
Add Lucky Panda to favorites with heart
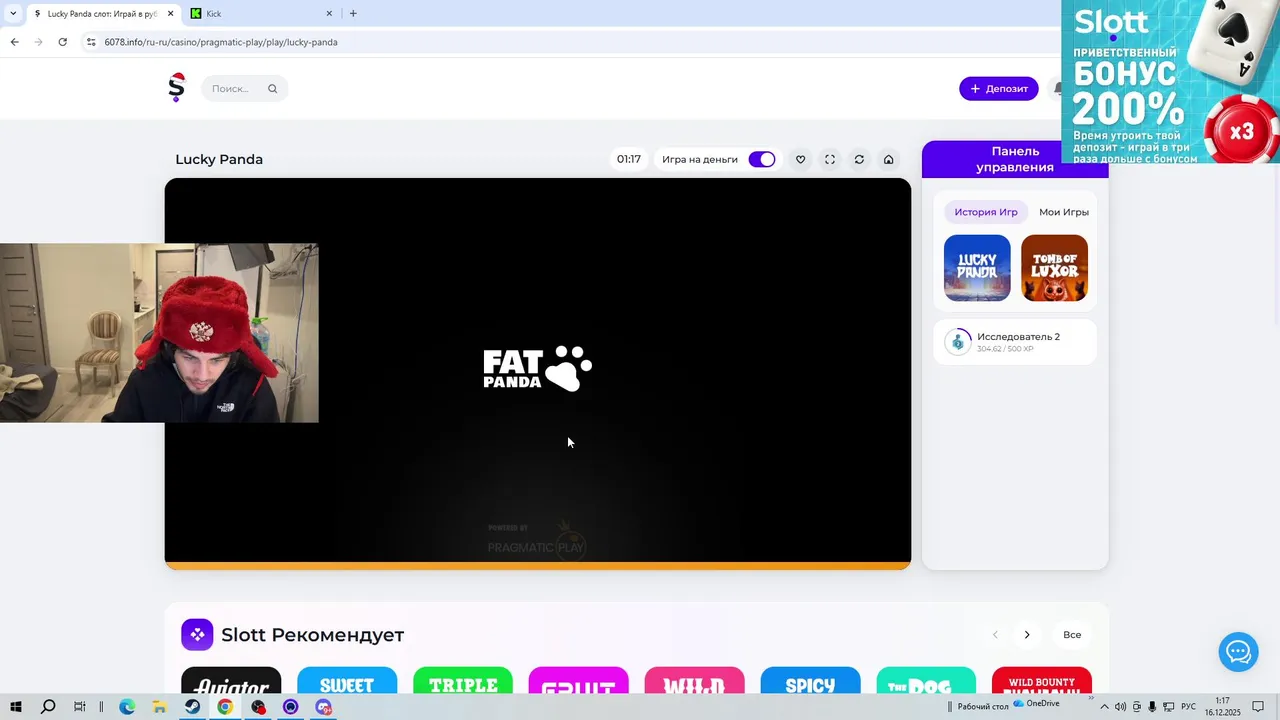tap(800, 159)
